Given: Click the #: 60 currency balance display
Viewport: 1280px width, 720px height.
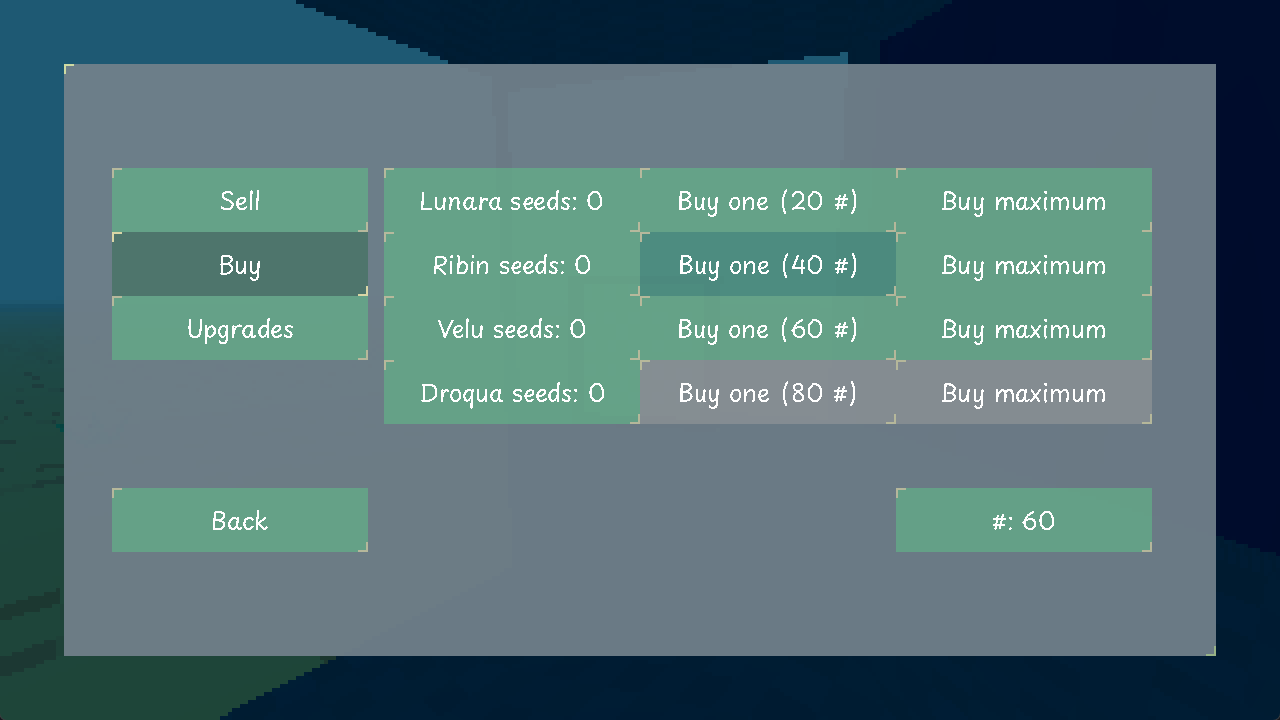Looking at the screenshot, I should click(1023, 520).
